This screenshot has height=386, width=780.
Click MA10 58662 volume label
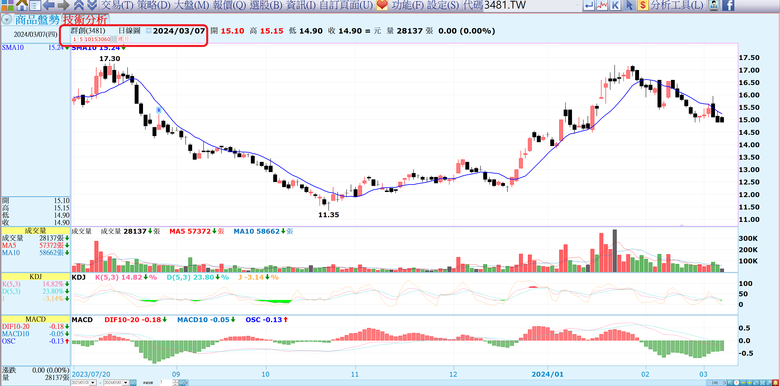[265, 231]
